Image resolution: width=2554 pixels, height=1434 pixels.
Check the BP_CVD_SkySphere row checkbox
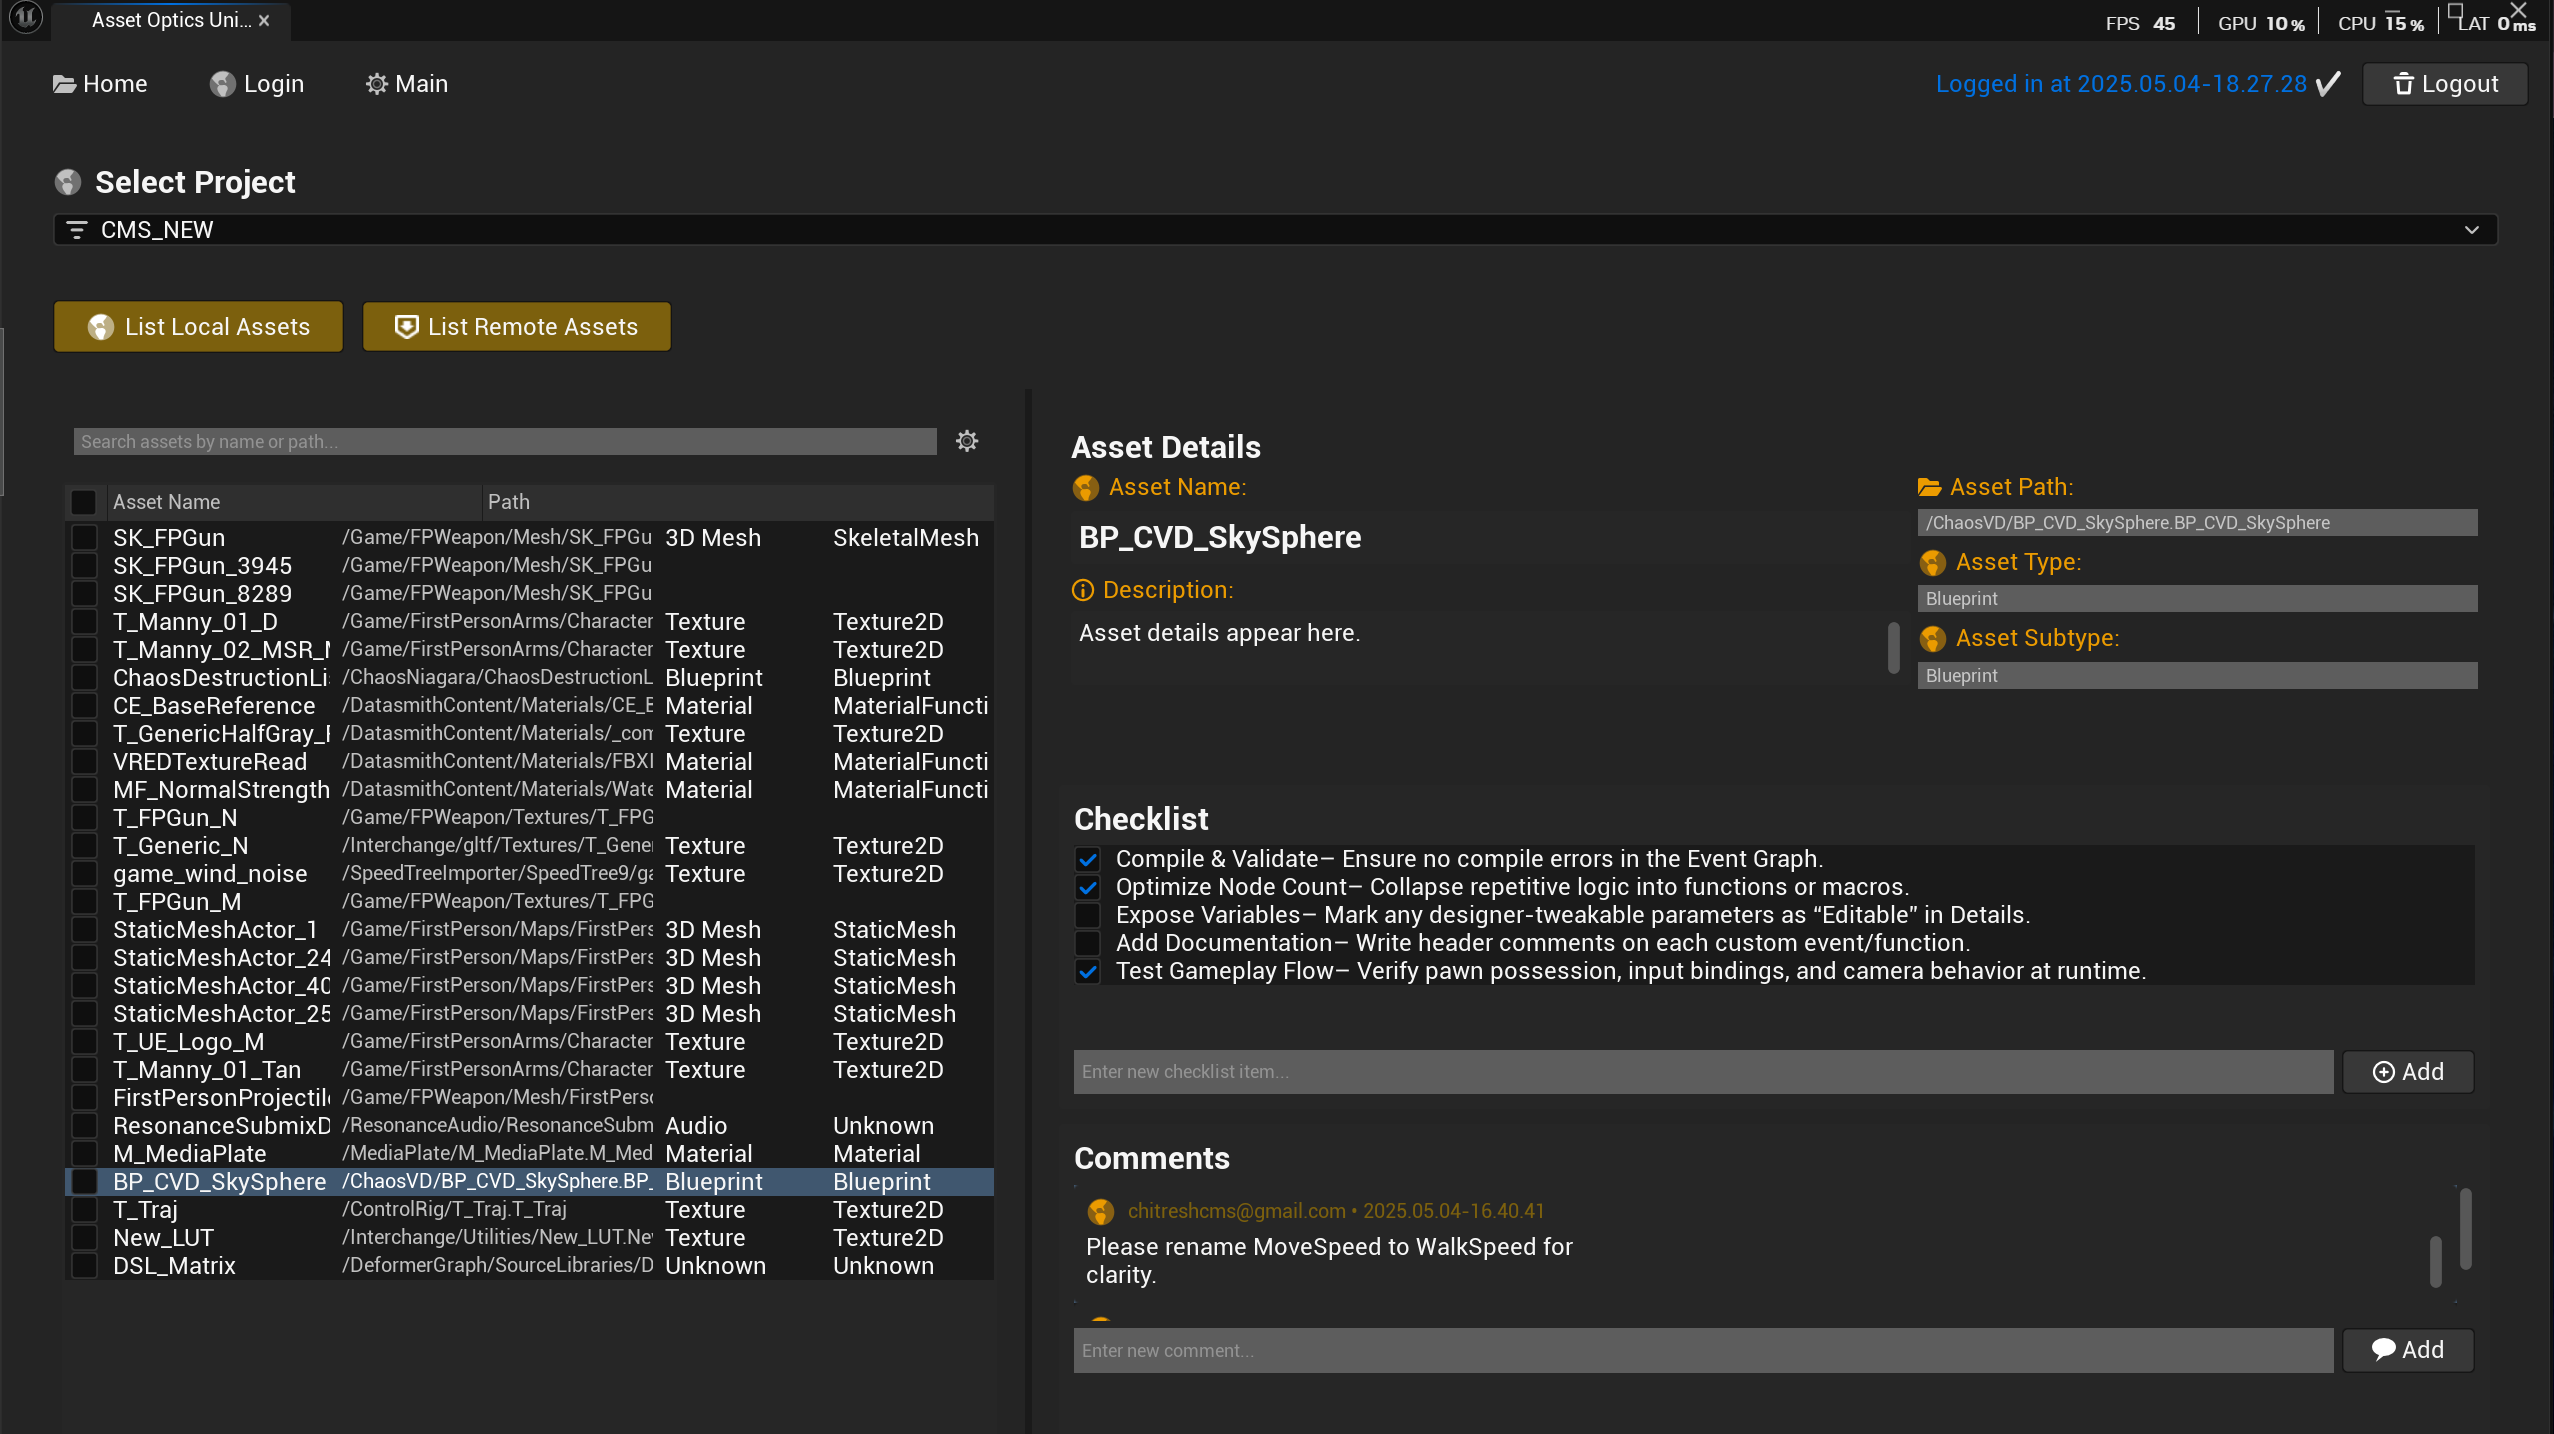pyautogui.click(x=85, y=1182)
